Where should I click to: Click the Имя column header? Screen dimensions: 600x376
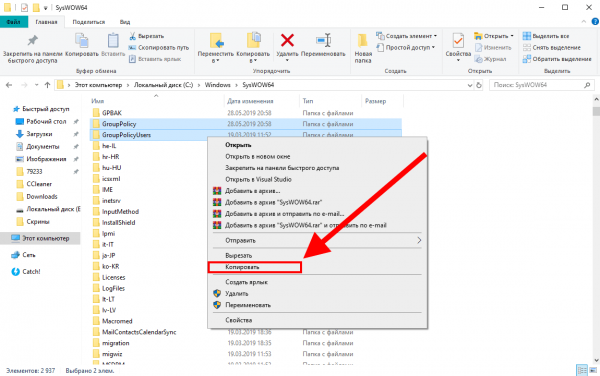click(98, 101)
